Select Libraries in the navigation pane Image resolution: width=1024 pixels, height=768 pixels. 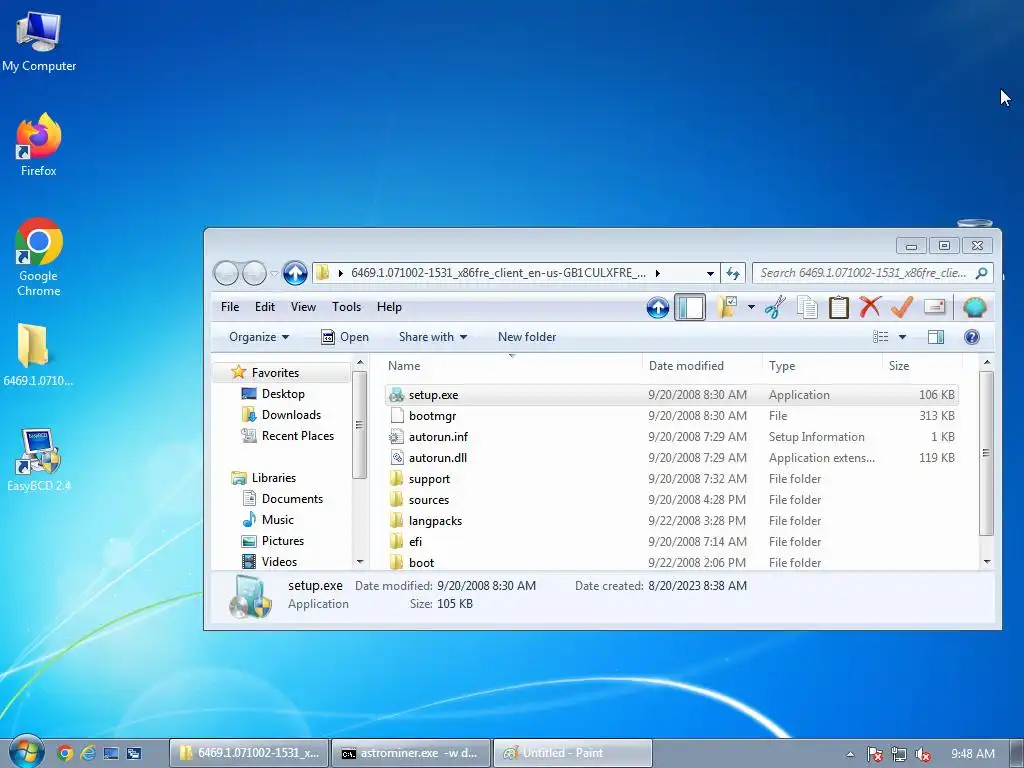pos(274,478)
